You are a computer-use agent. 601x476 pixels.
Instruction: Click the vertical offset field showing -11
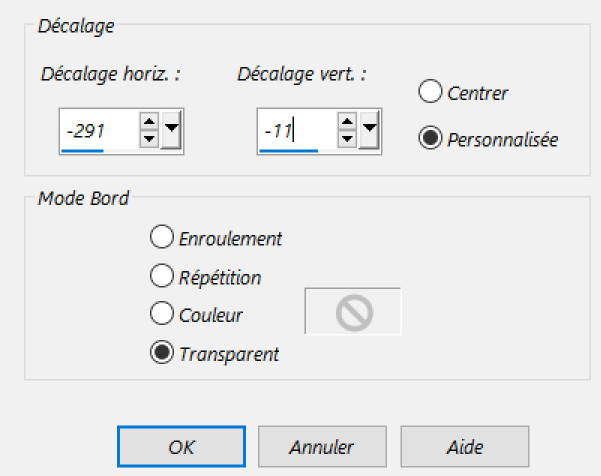click(x=294, y=131)
